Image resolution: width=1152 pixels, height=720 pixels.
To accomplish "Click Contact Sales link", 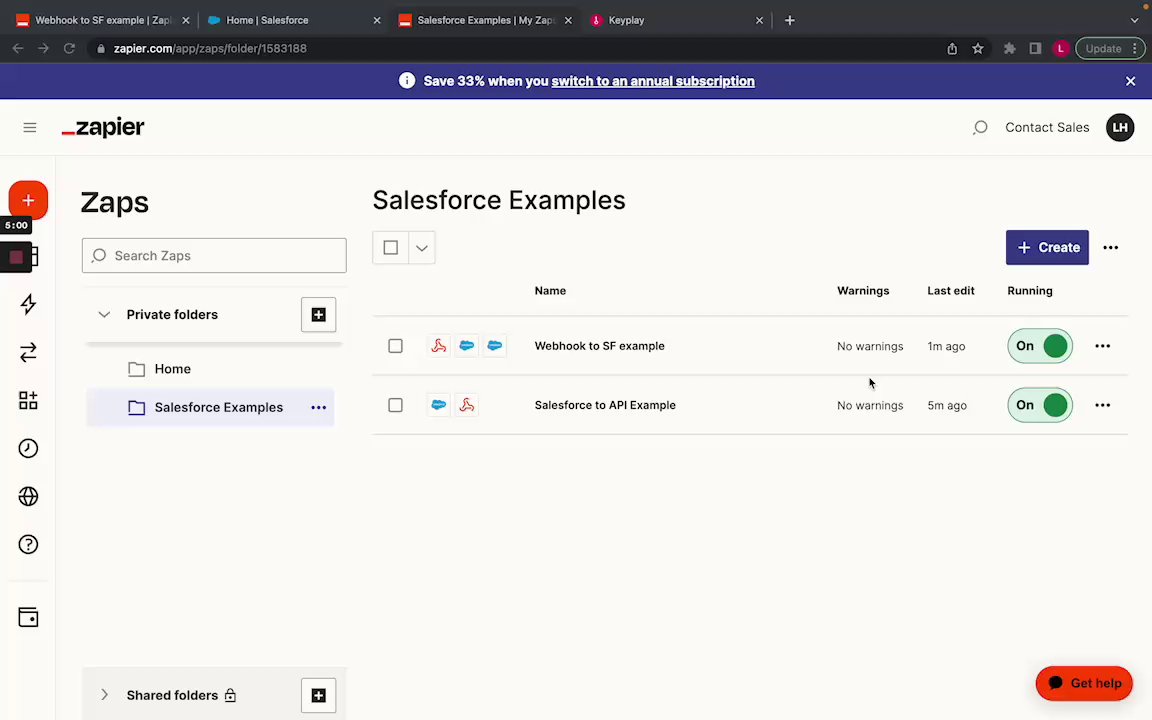I will coord(1047,128).
